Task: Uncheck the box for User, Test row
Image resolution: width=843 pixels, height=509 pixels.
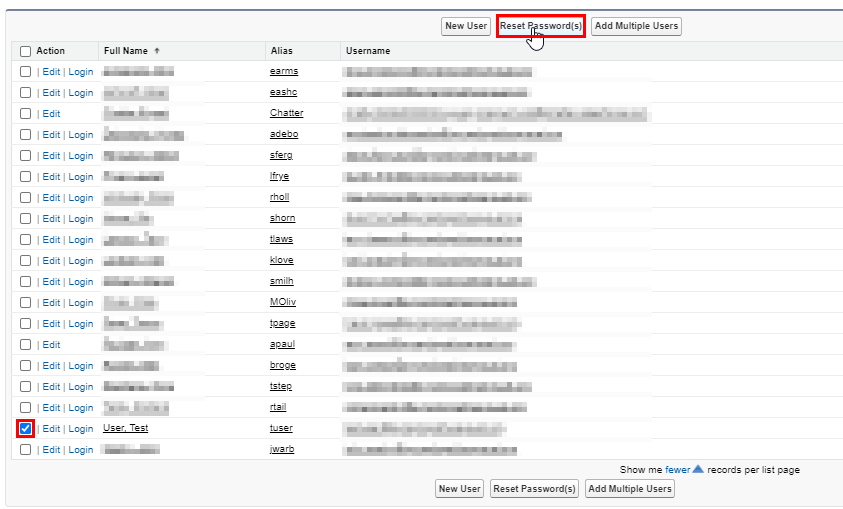Action: (x=25, y=428)
